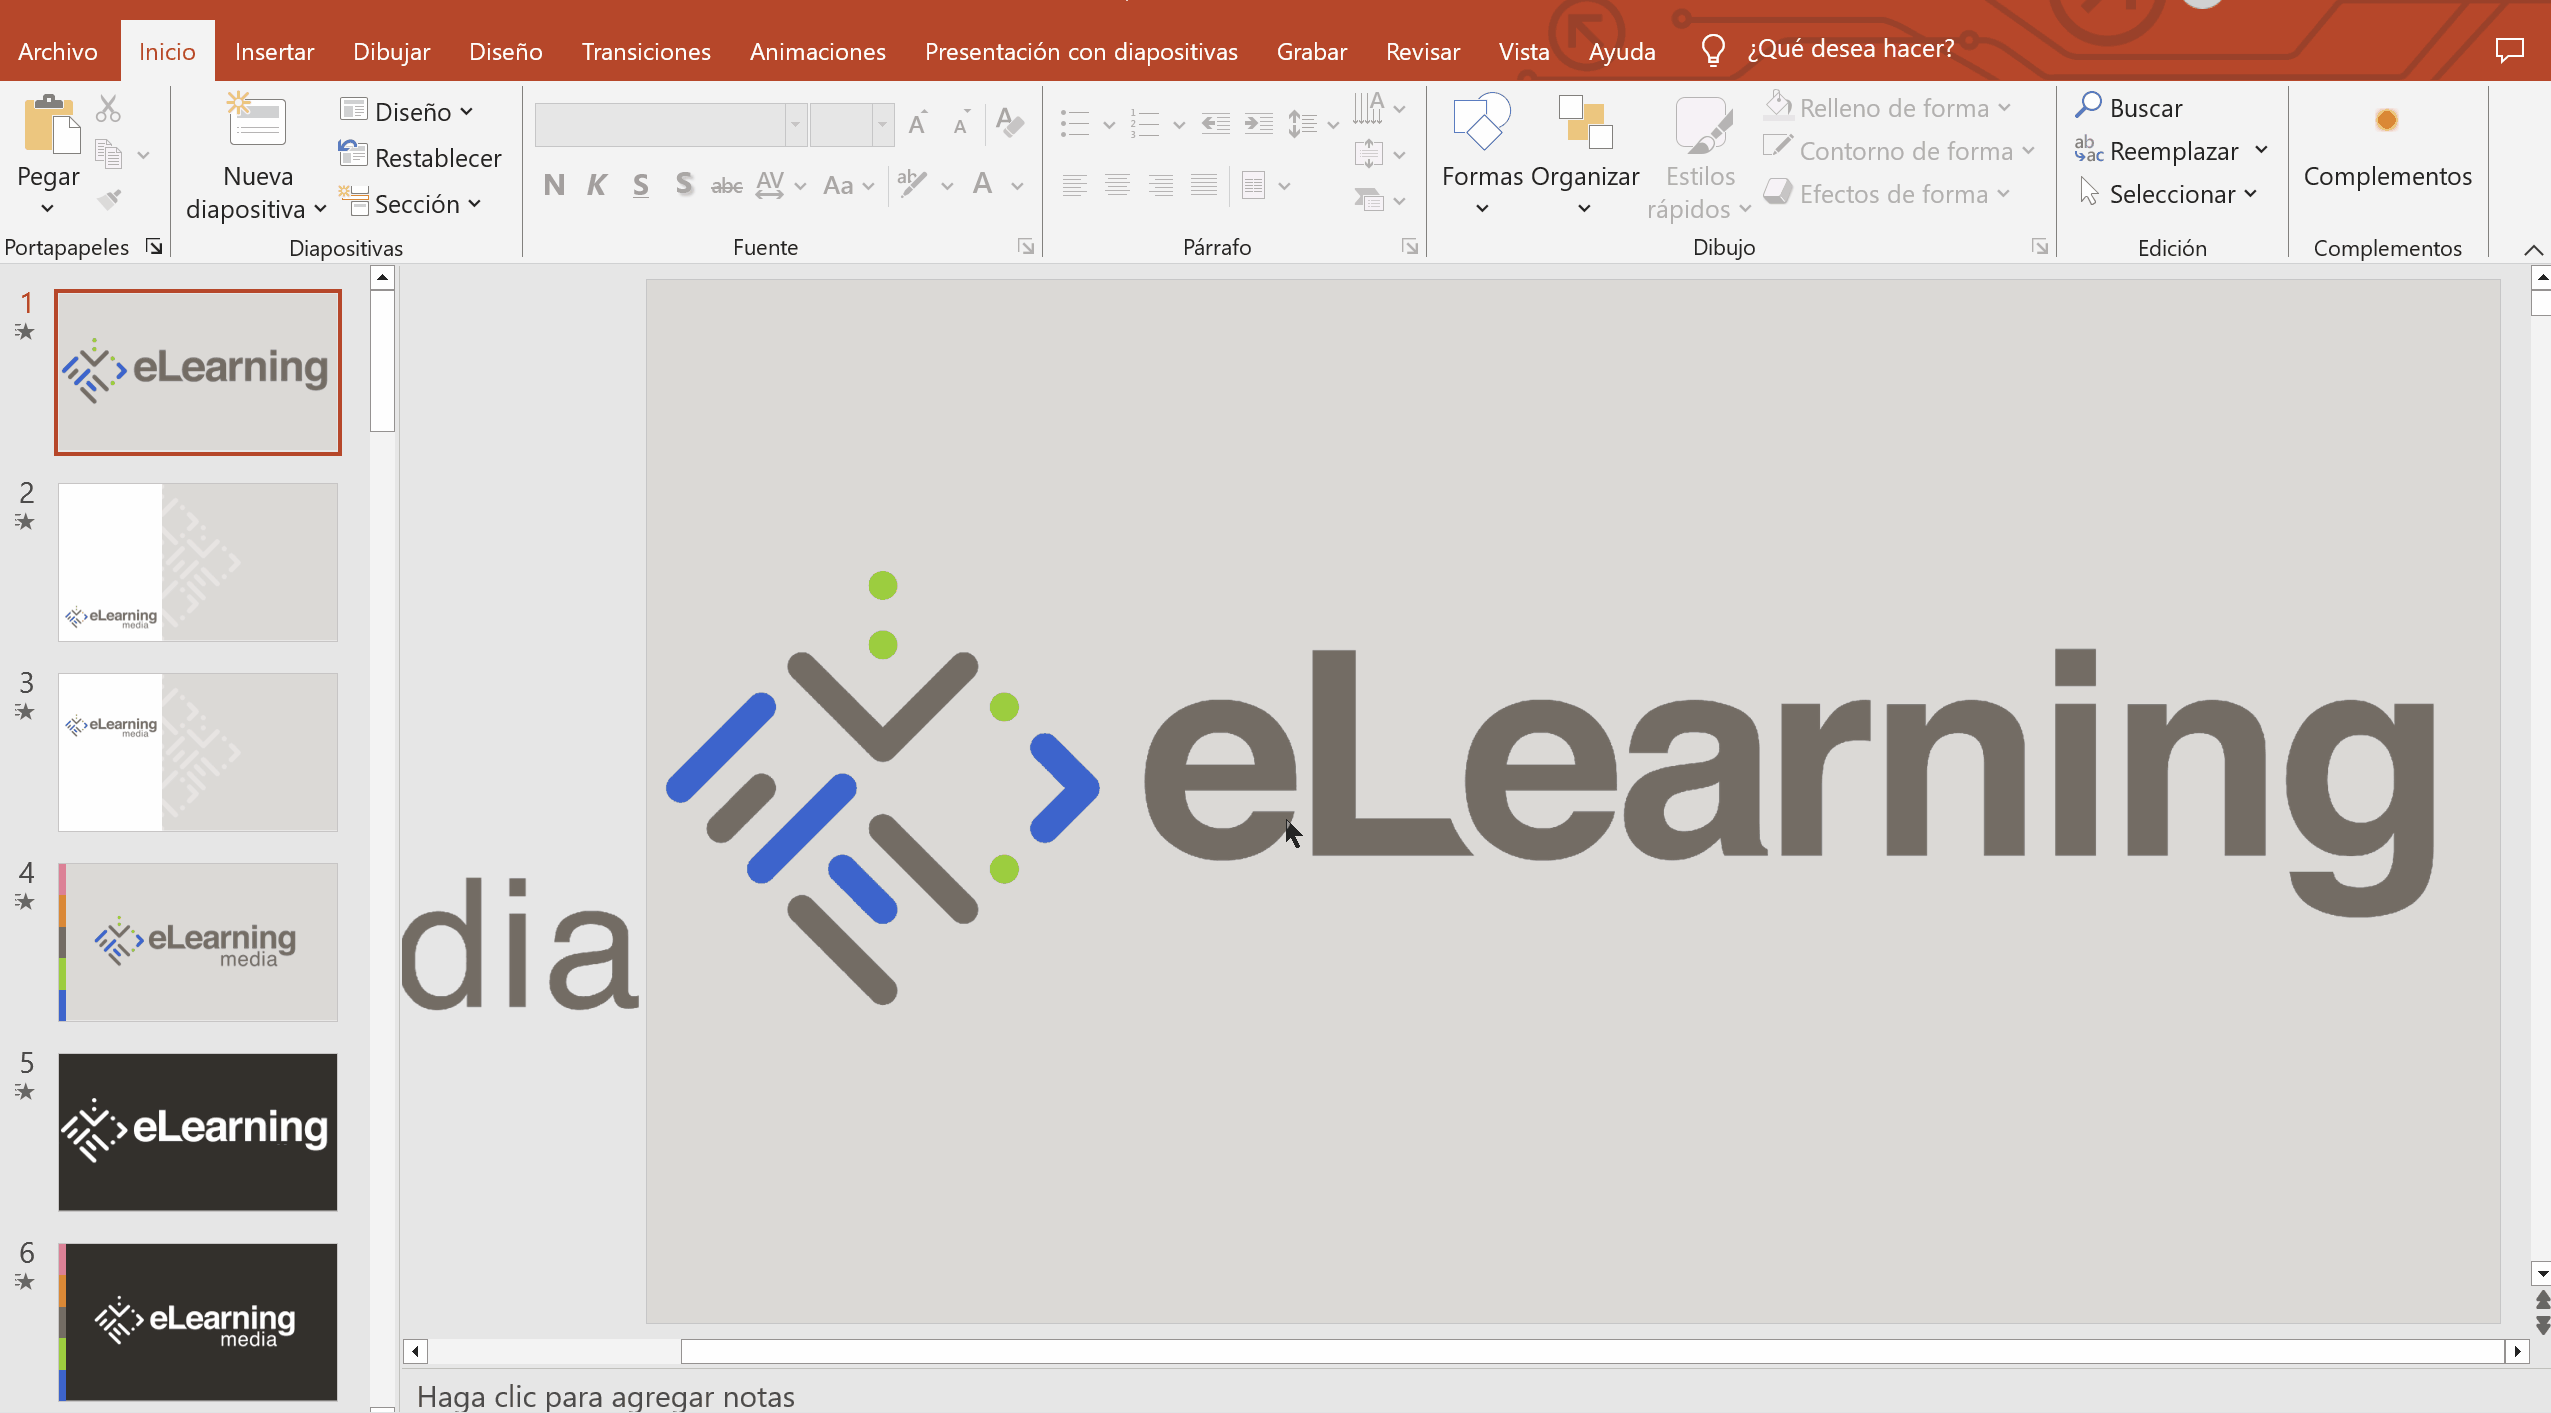Click Seleccionar button
Viewport: 2551px width, 1413px height.
pos(2166,193)
